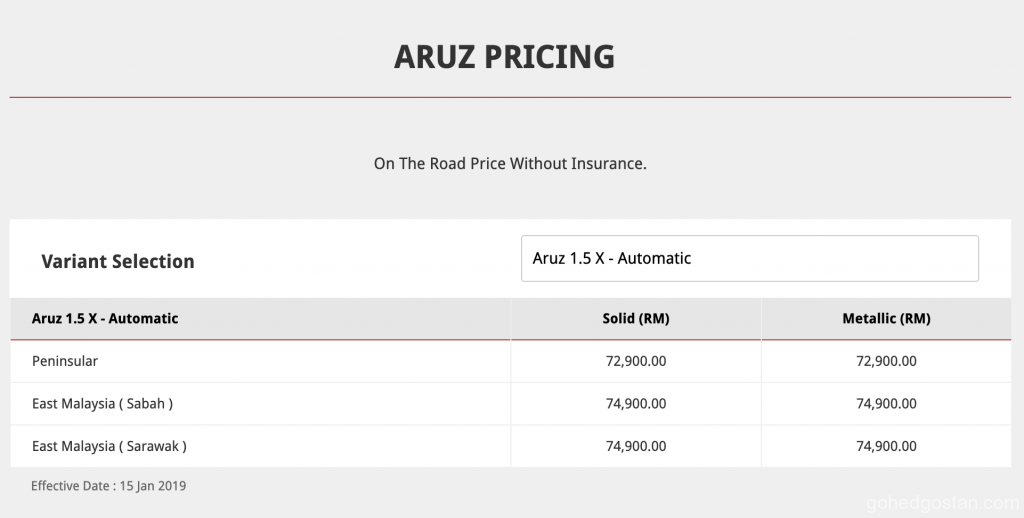This screenshot has height=518, width=1024.
Task: Click the Solid (RM) column header
Action: coord(636,318)
